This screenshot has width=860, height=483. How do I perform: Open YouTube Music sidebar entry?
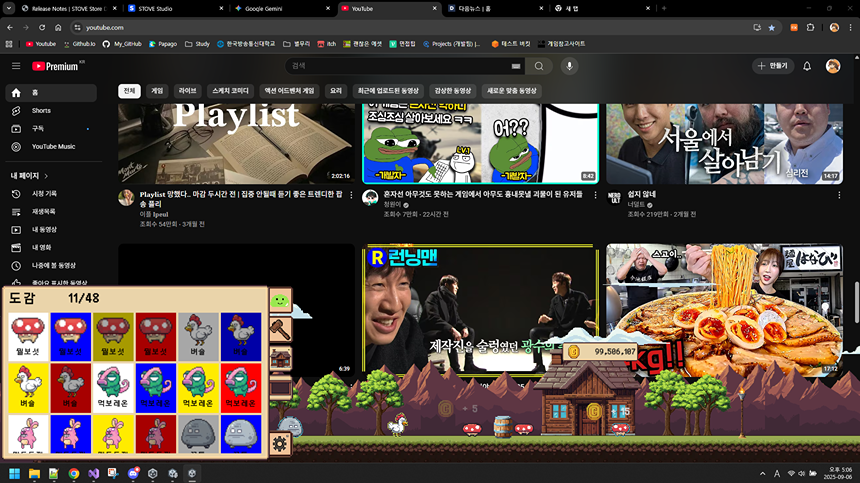pyautogui.click(x=51, y=146)
